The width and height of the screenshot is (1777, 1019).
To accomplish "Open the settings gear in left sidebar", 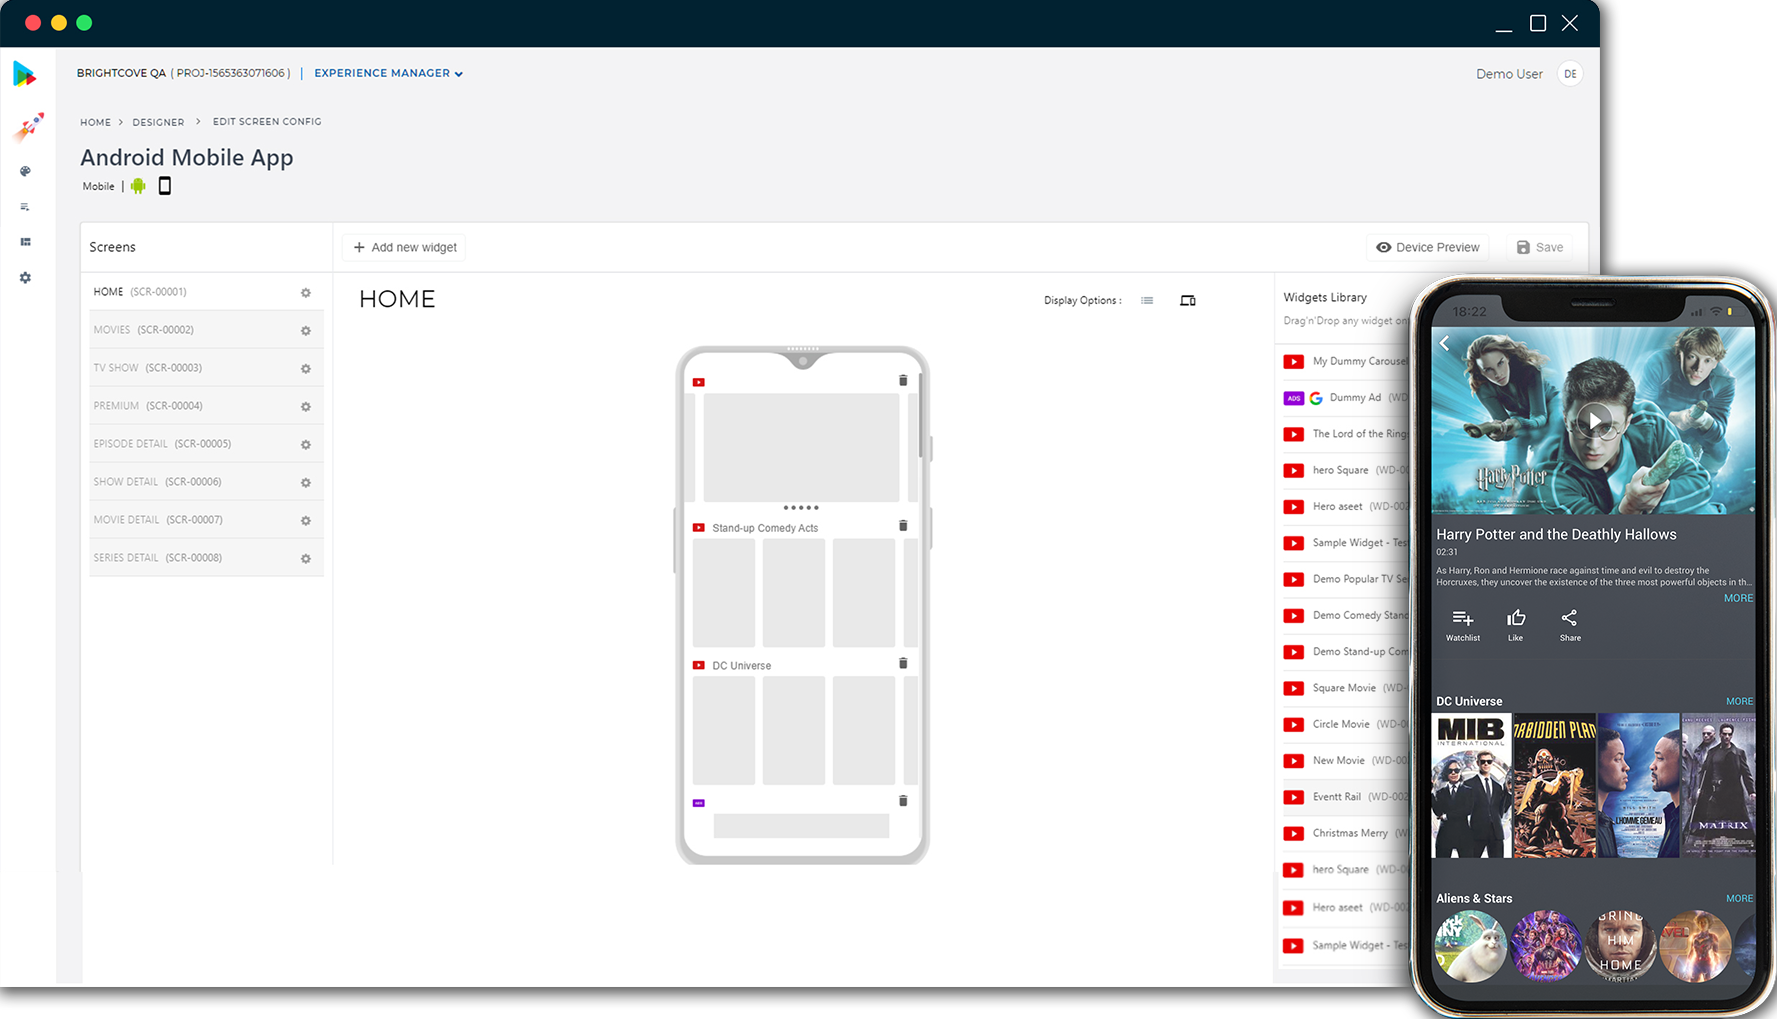I will (25, 277).
